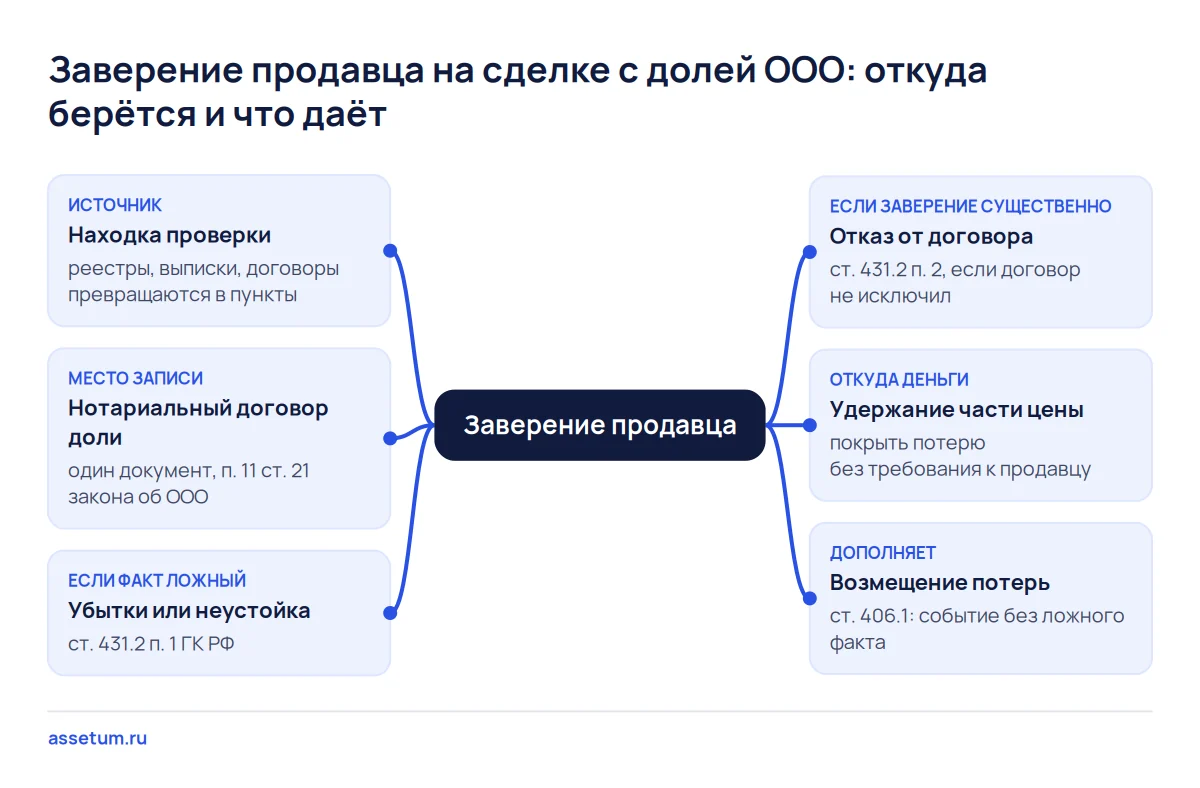1200x788 pixels.
Task: Select the card titled 'Находка проверки'
Action: point(219,251)
